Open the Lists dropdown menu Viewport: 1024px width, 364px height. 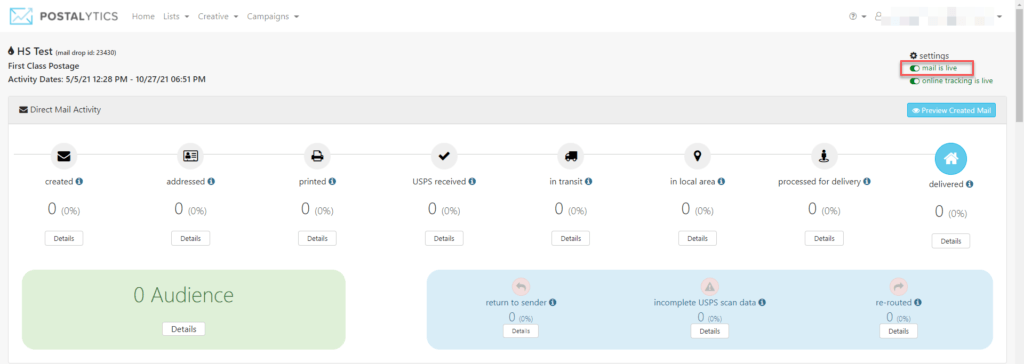click(176, 16)
